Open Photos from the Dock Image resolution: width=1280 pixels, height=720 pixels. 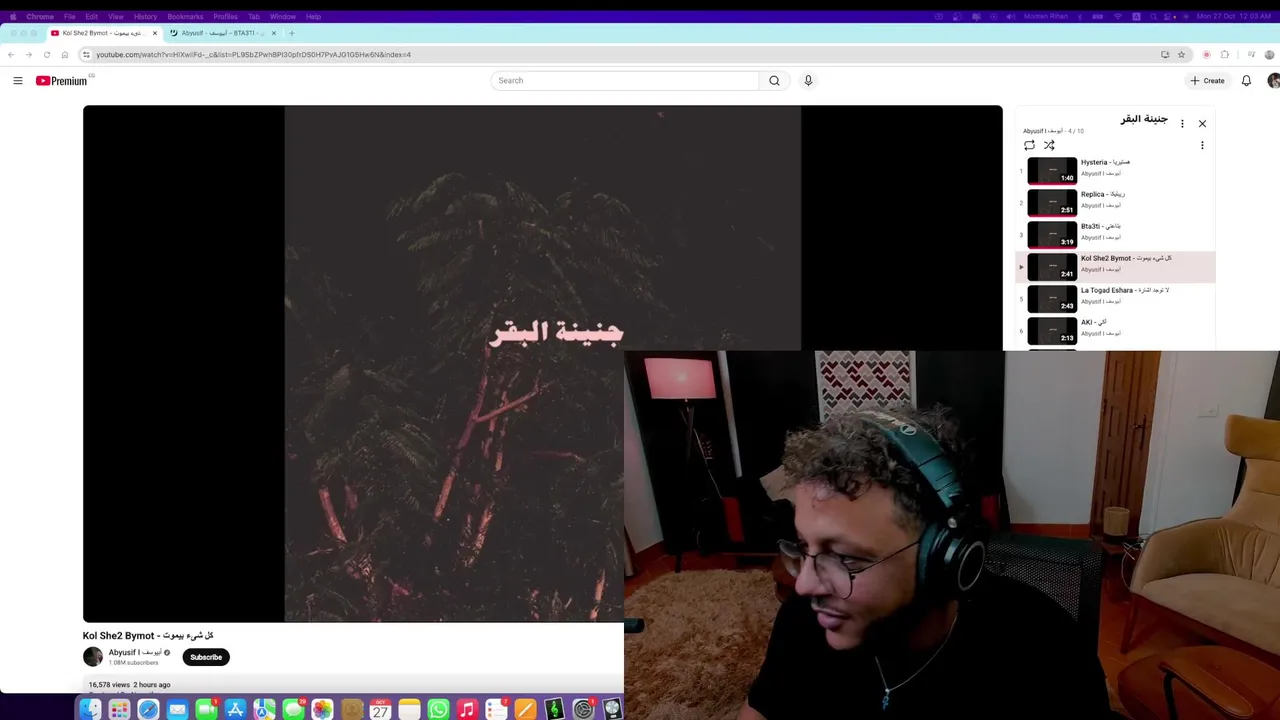tap(322, 709)
